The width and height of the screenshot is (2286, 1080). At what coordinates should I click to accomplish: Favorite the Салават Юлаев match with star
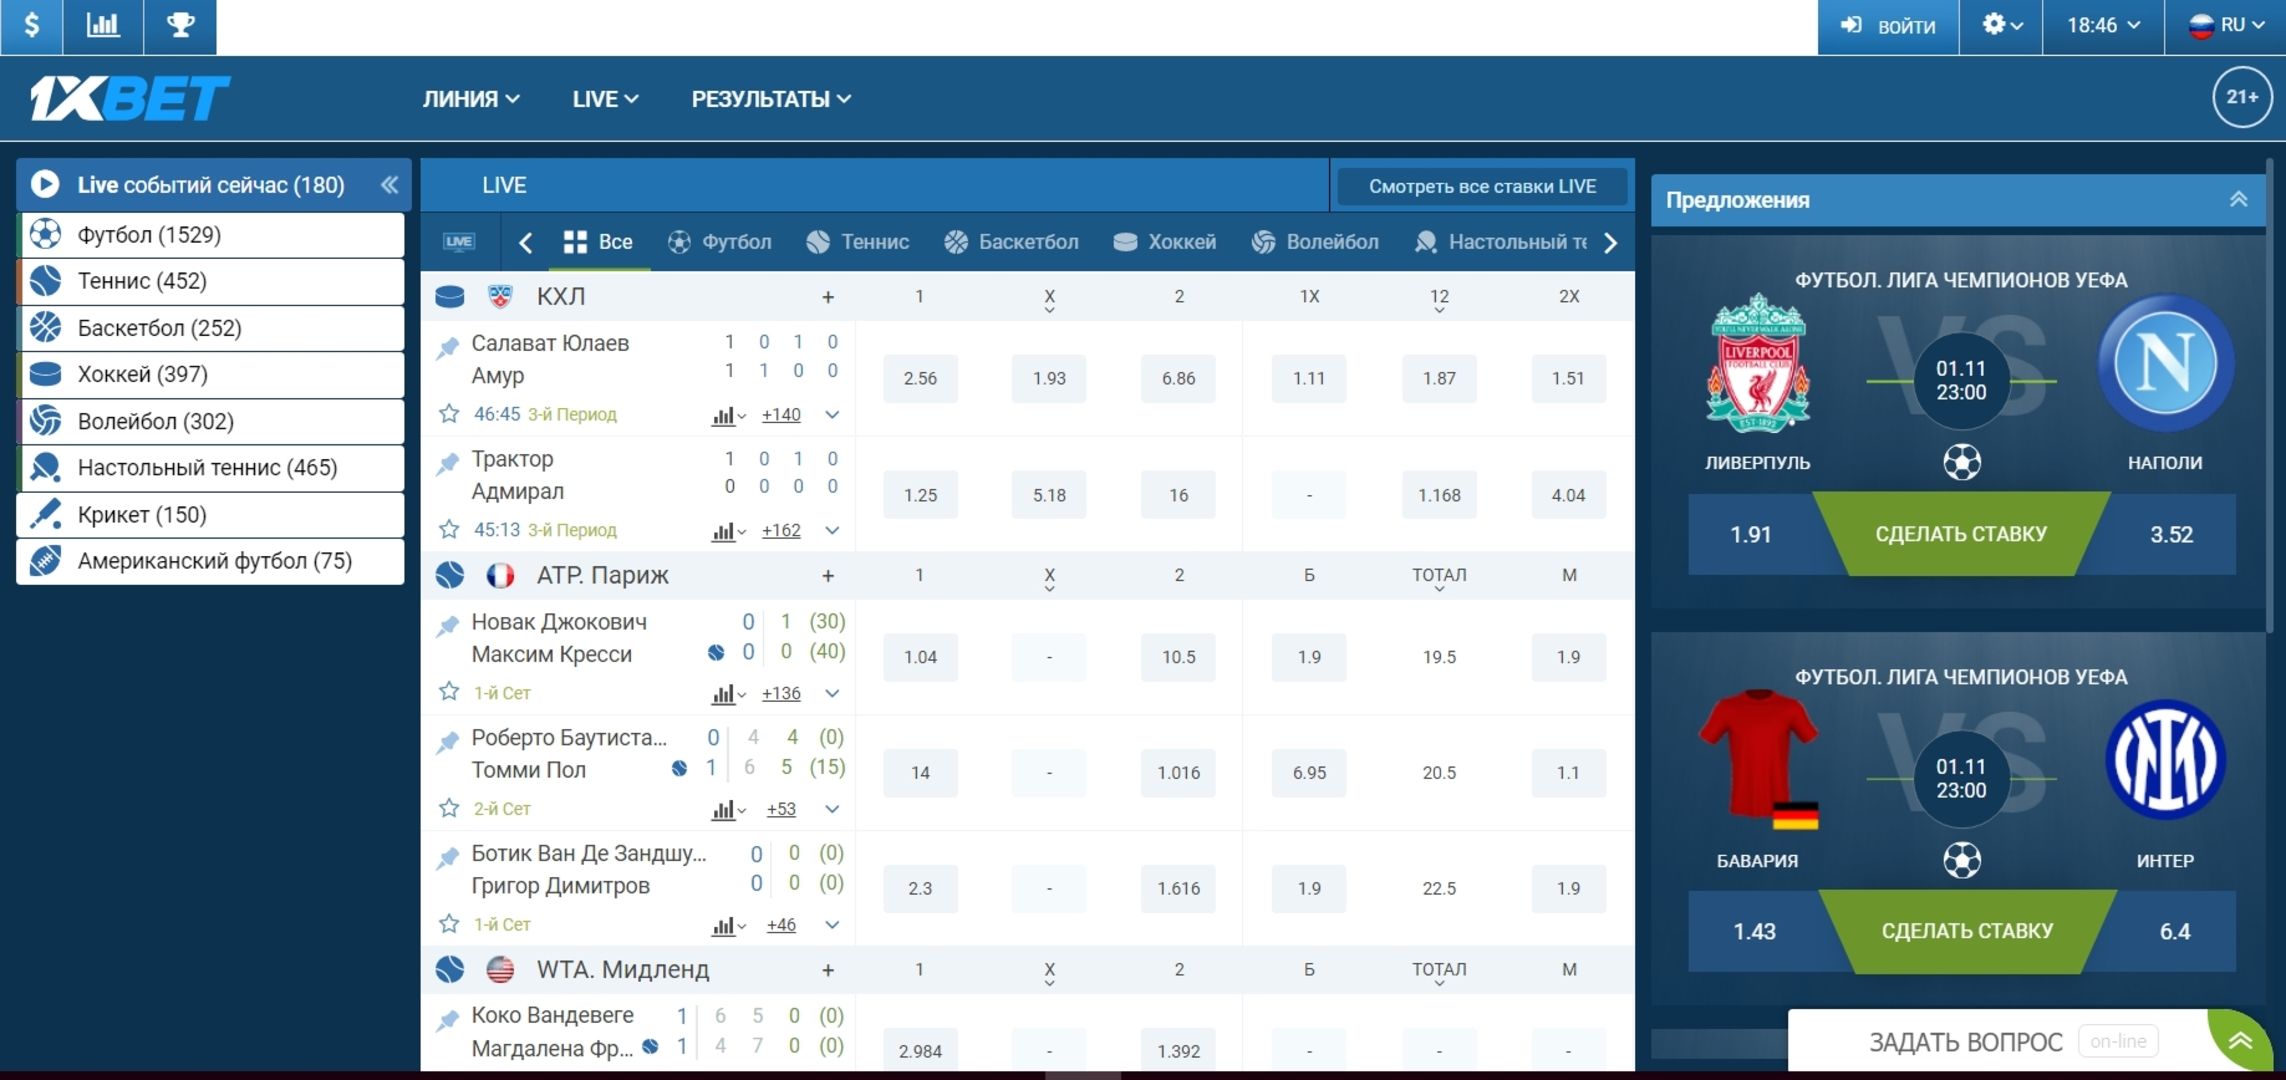(x=449, y=413)
